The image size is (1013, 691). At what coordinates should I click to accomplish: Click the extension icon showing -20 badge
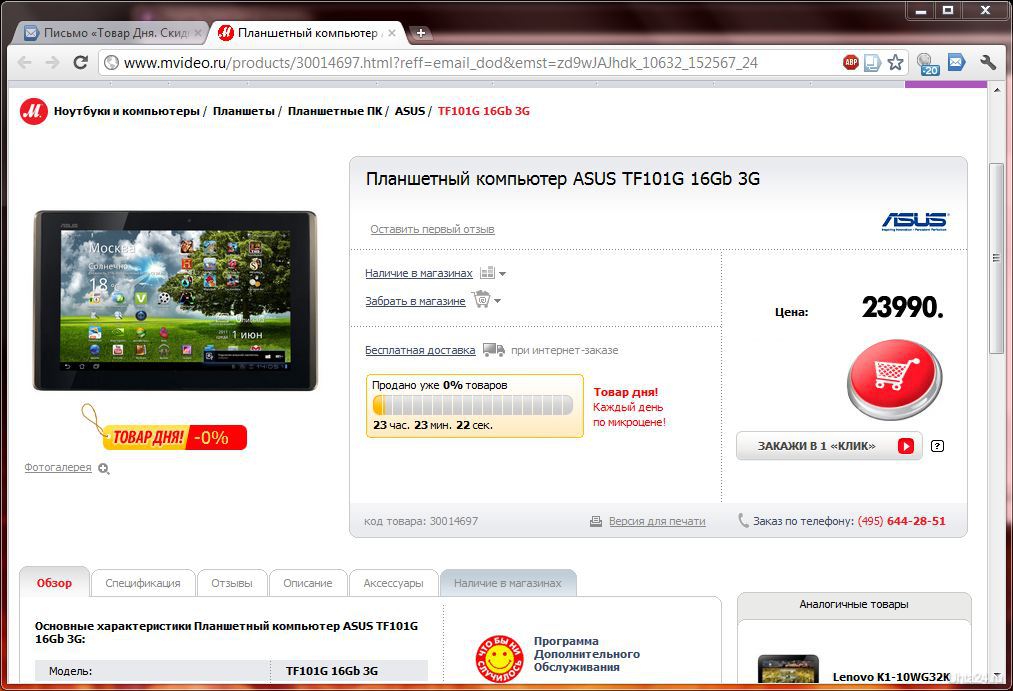click(928, 63)
